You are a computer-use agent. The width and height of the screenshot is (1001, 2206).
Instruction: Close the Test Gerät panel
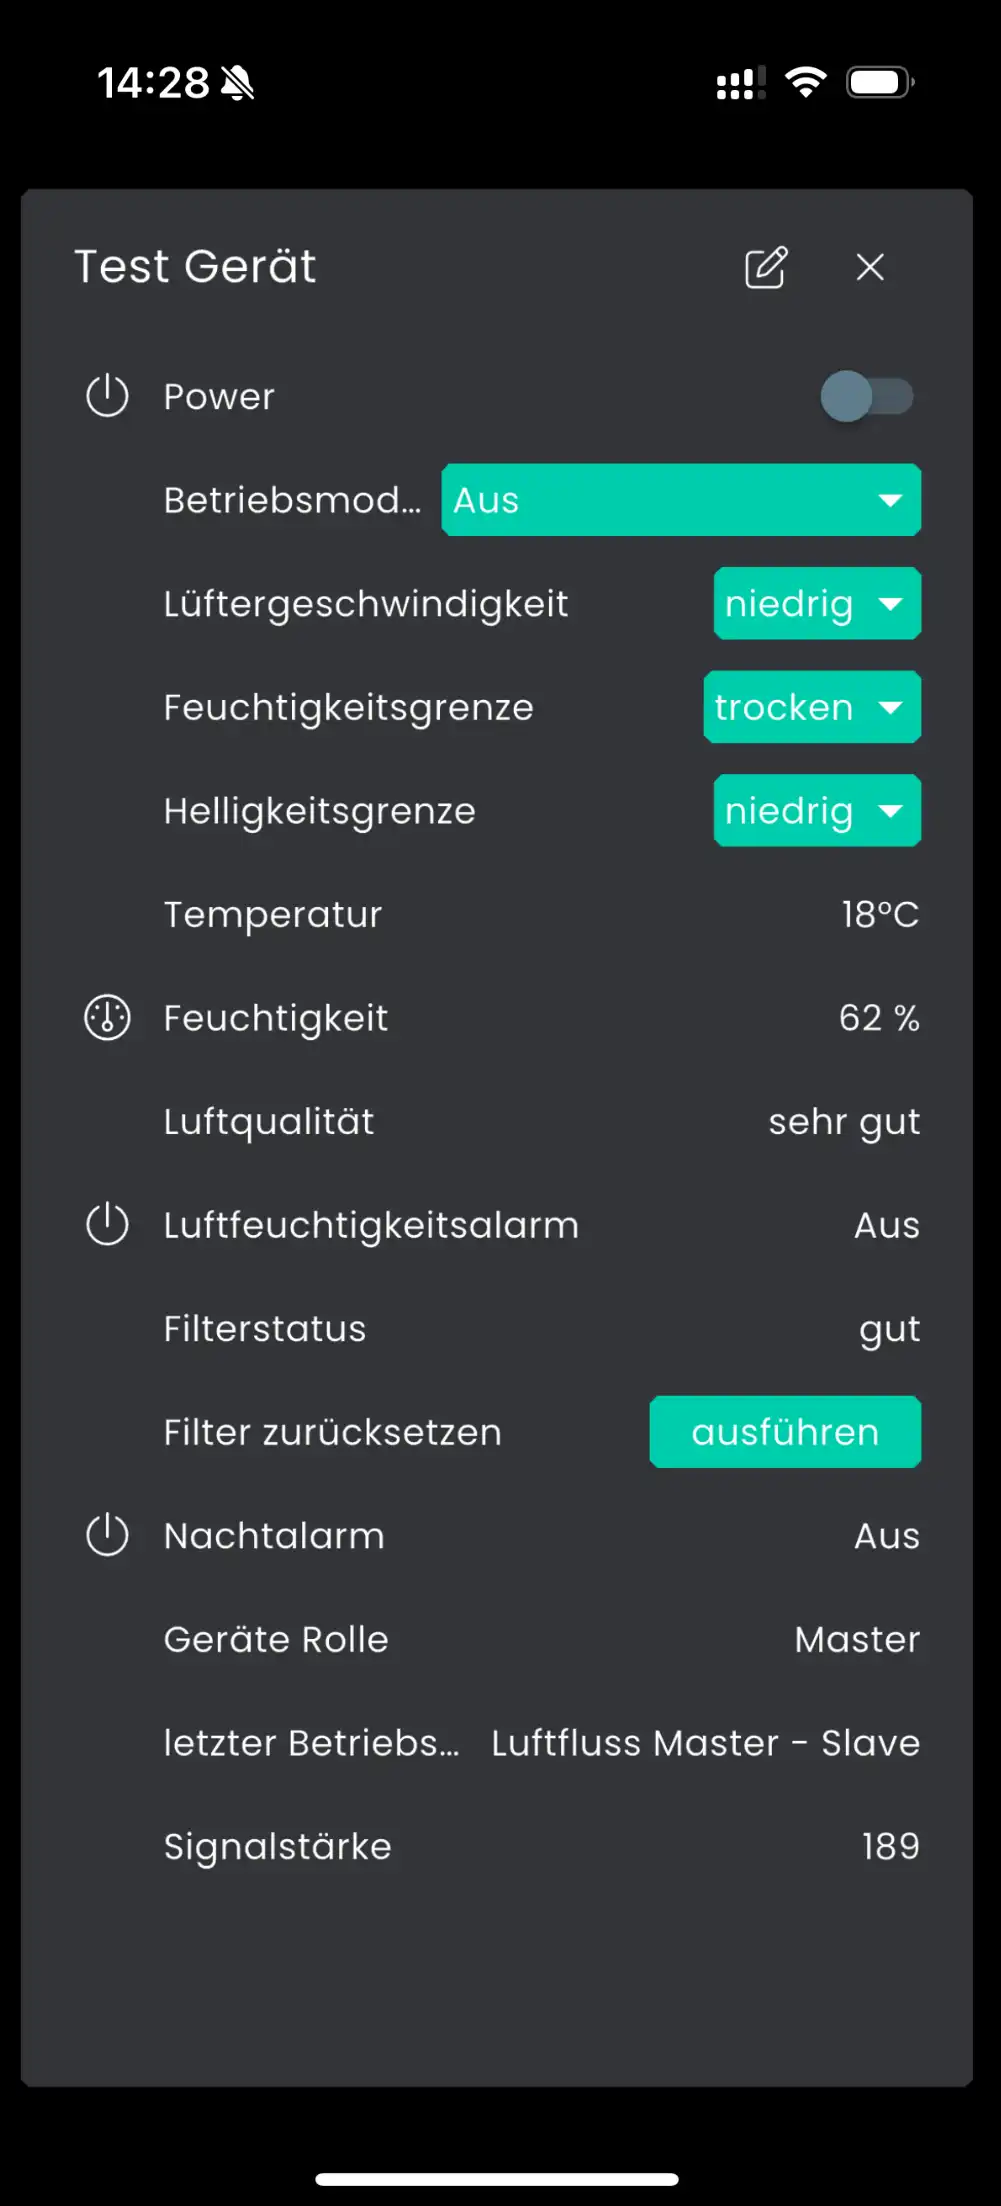pyautogui.click(x=870, y=267)
